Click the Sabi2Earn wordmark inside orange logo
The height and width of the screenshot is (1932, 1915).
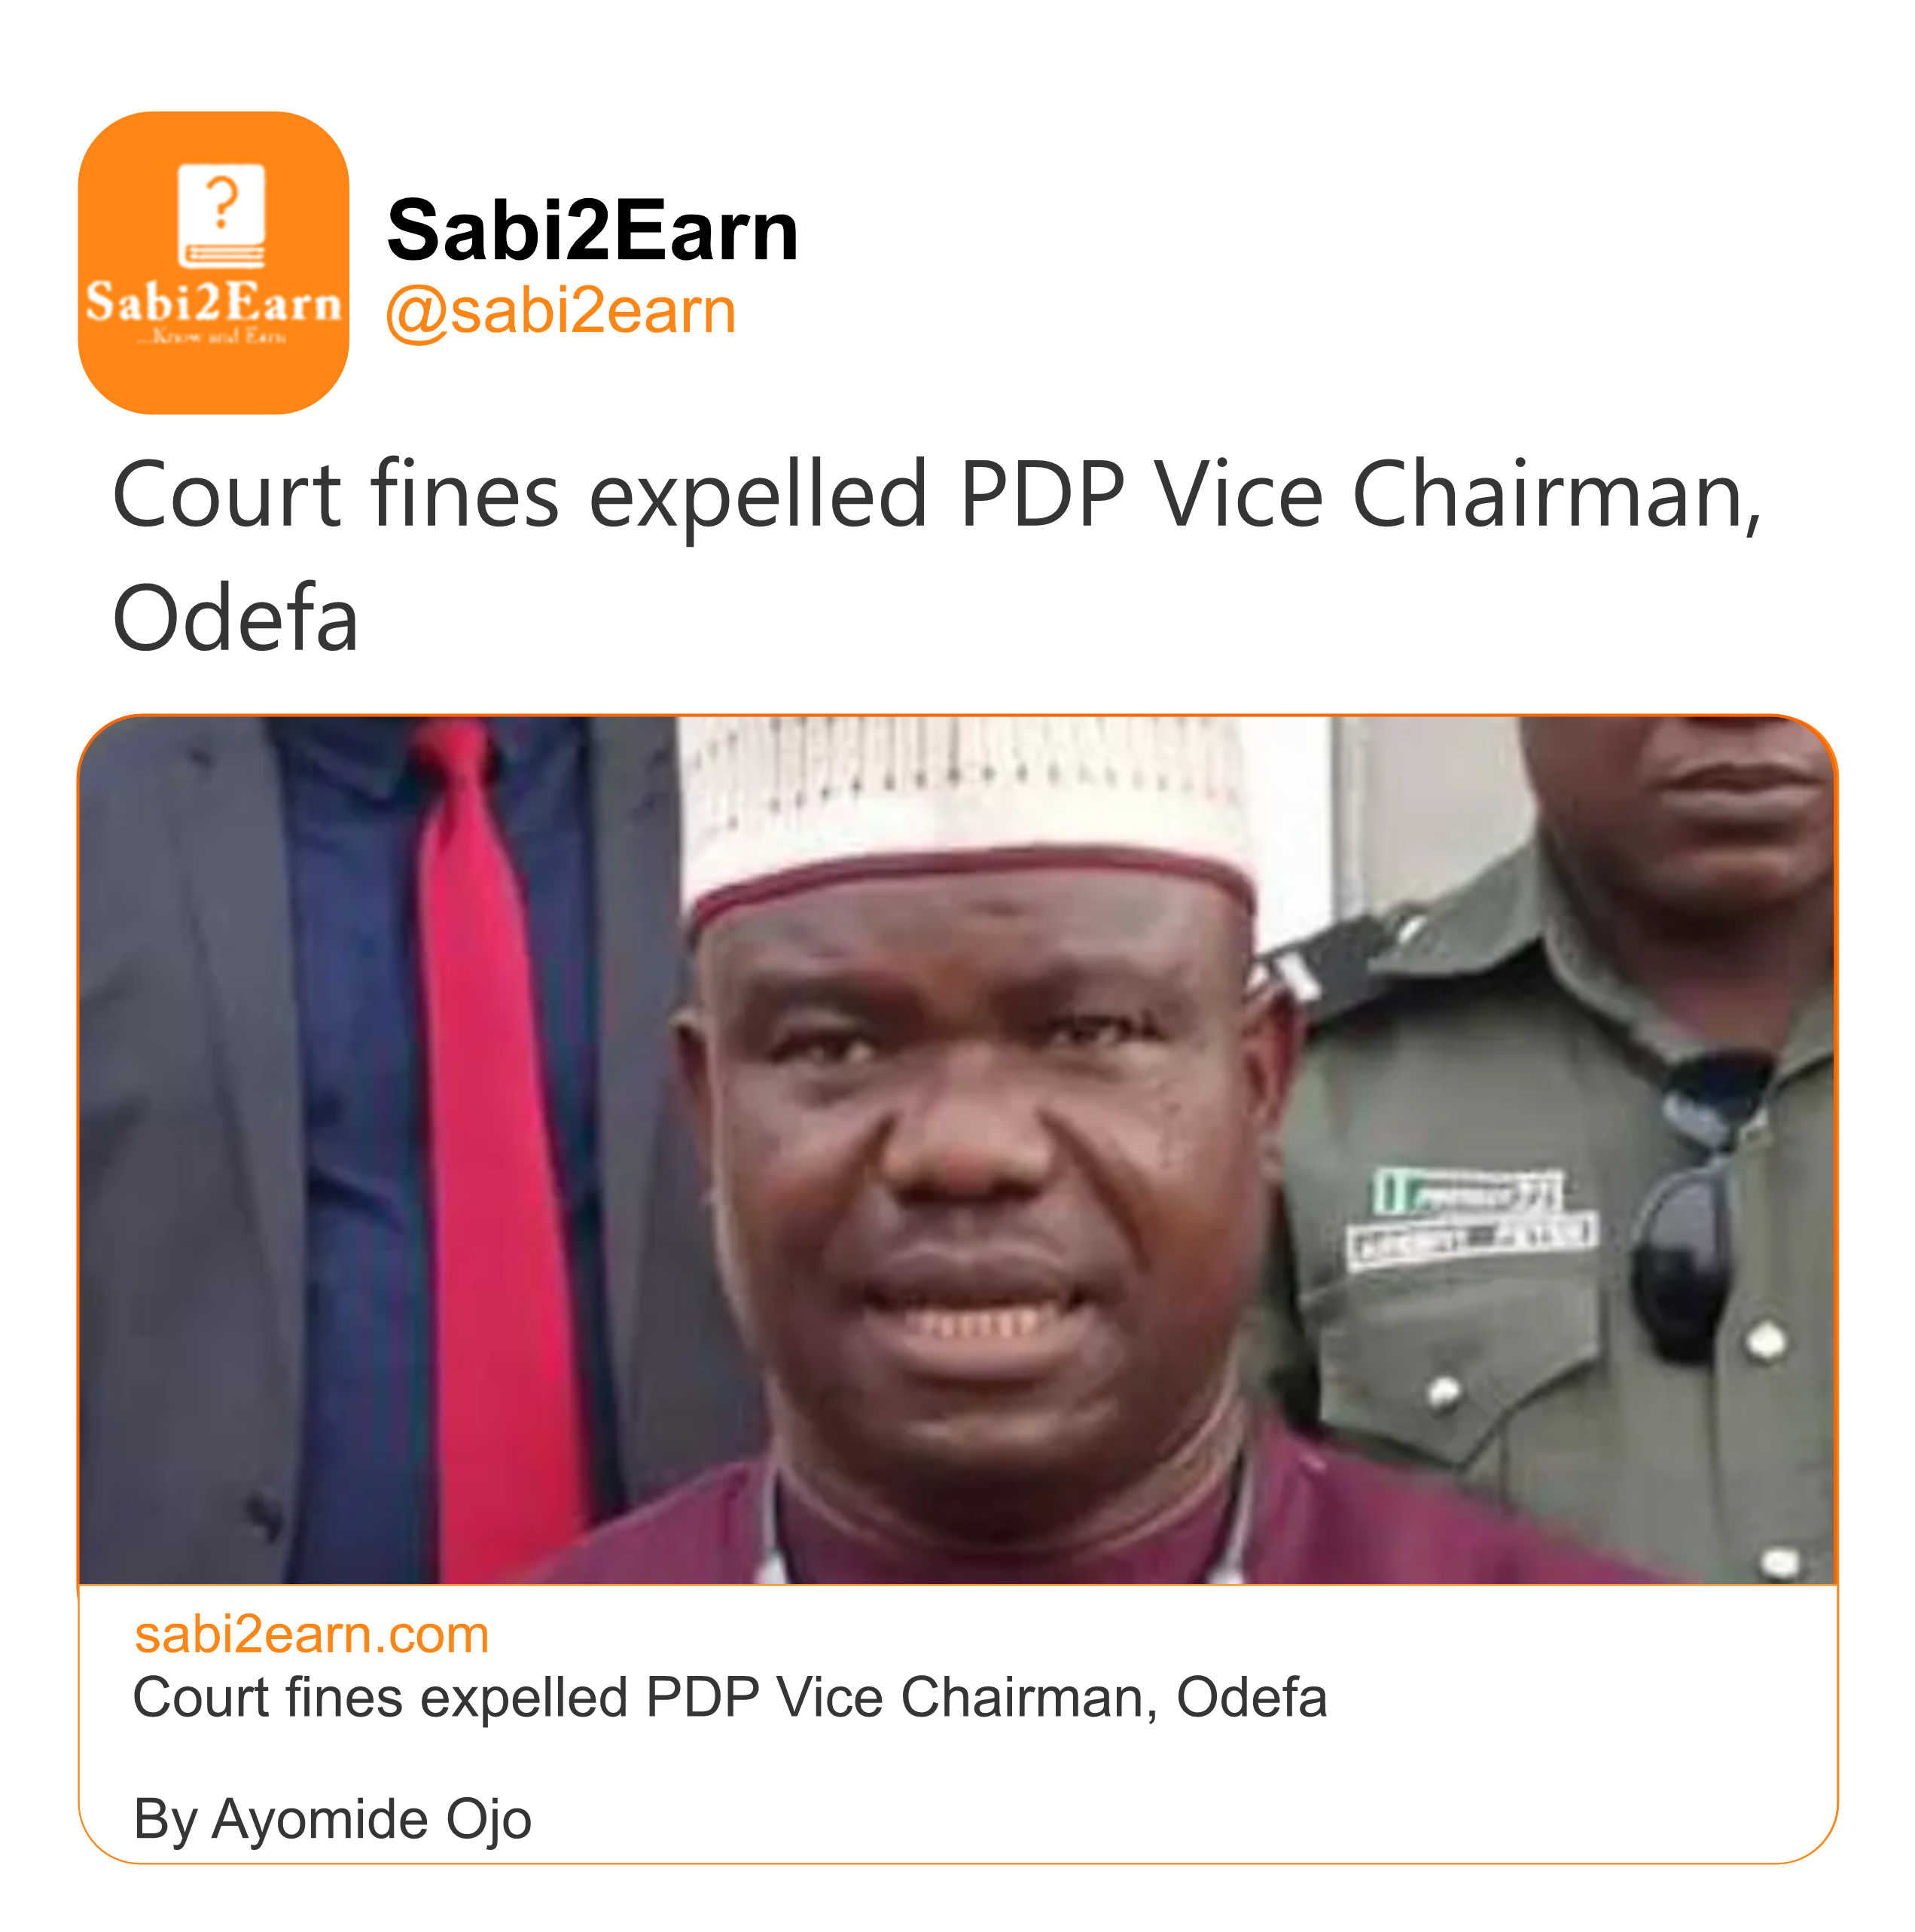click(213, 302)
